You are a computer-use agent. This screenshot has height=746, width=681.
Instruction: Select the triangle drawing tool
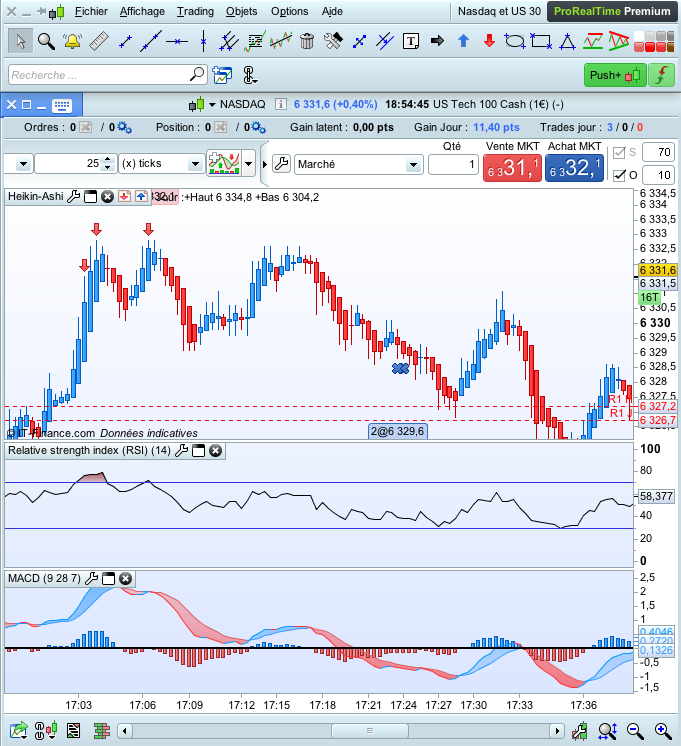coord(567,42)
